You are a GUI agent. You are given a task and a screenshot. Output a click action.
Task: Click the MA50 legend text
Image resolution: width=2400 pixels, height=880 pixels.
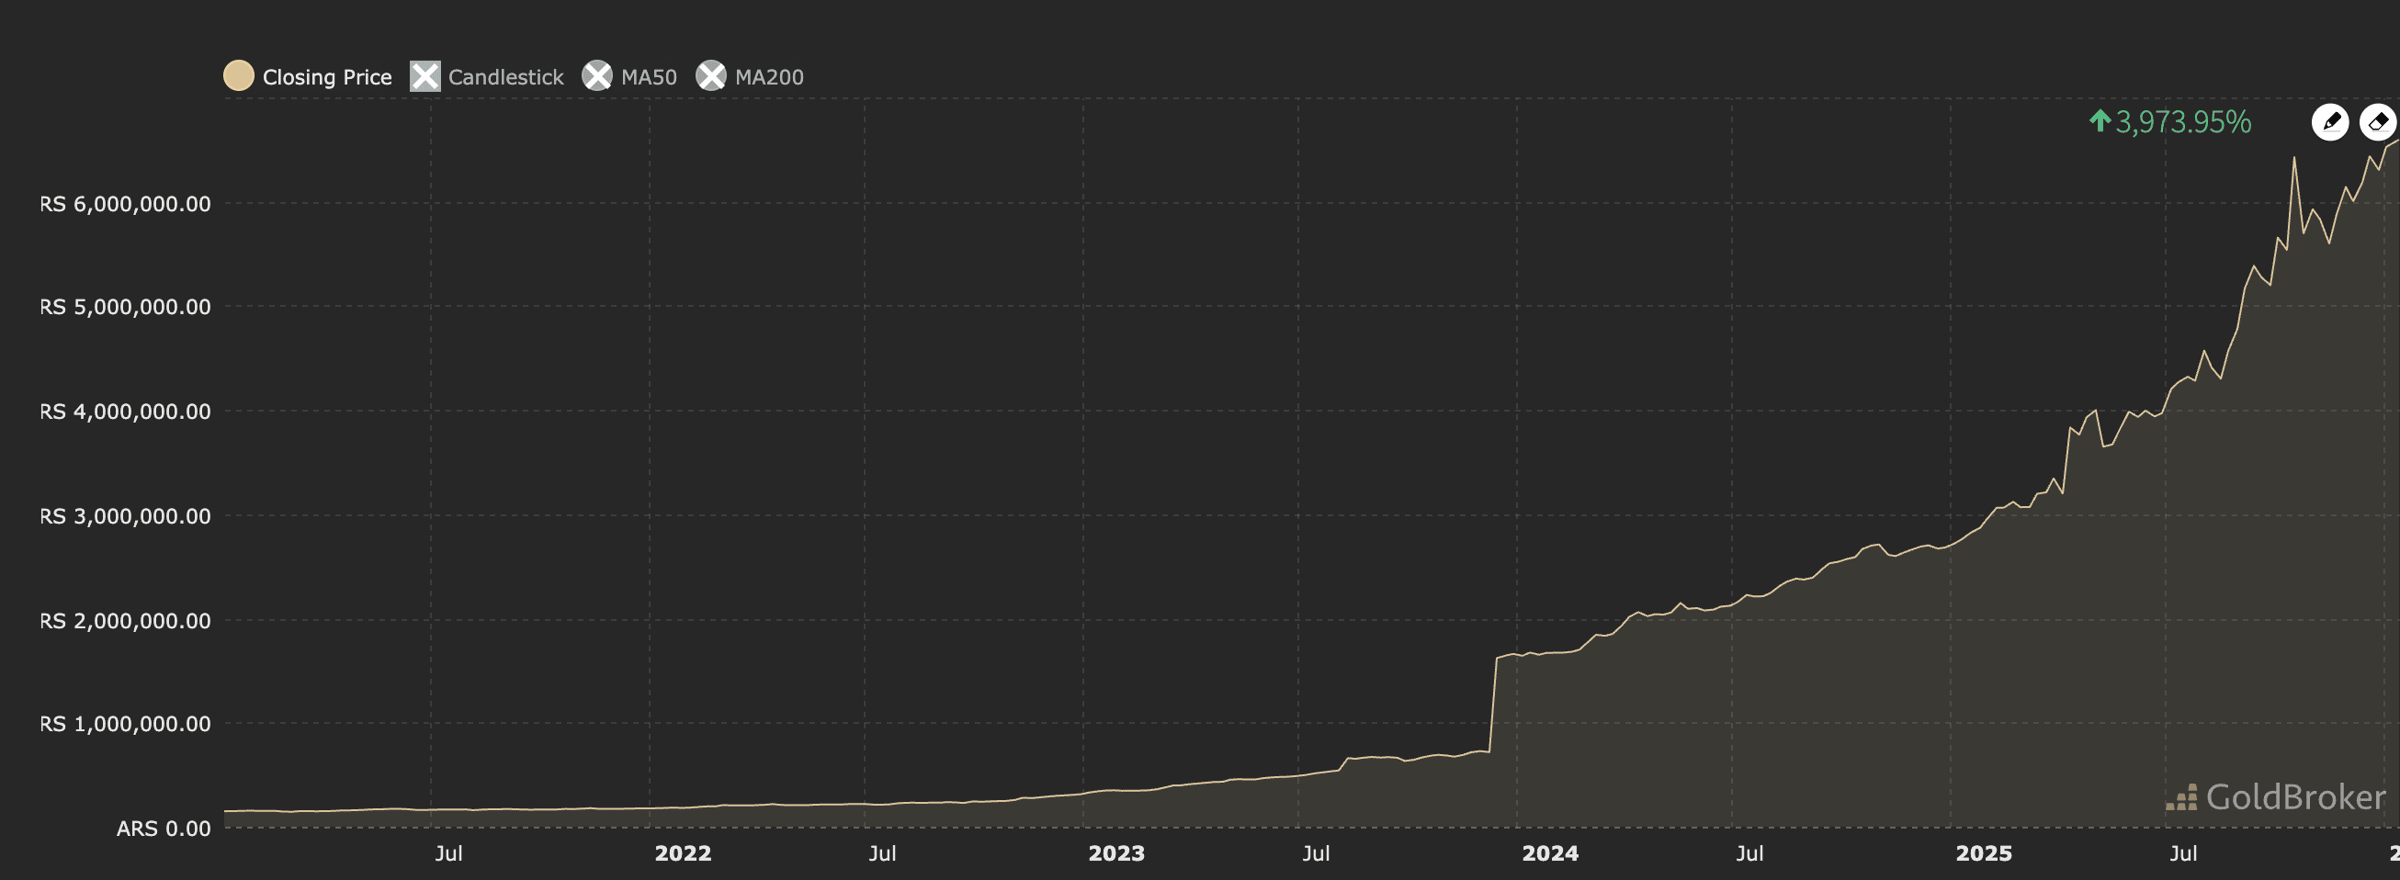[x=648, y=77]
